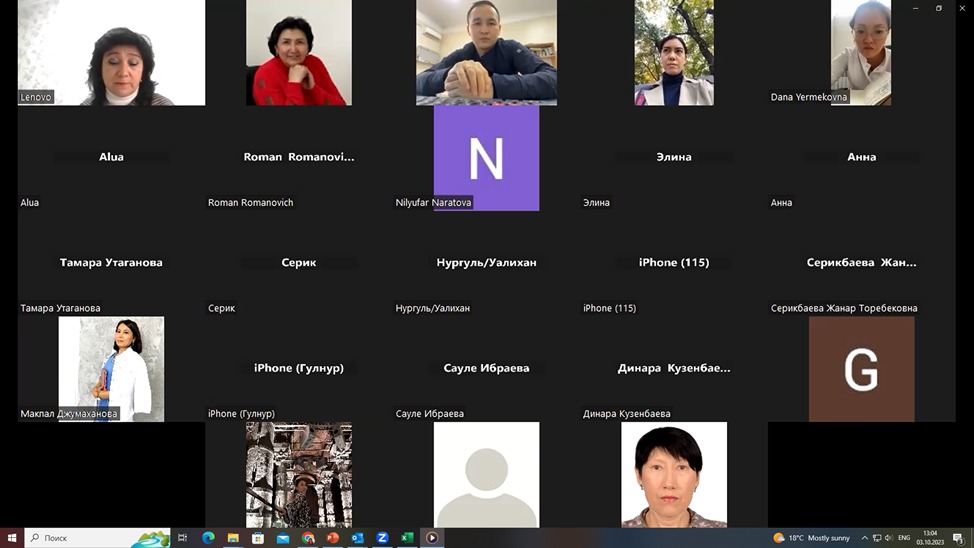
Task: Open the notification center icon
Action: pyautogui.click(x=958, y=538)
